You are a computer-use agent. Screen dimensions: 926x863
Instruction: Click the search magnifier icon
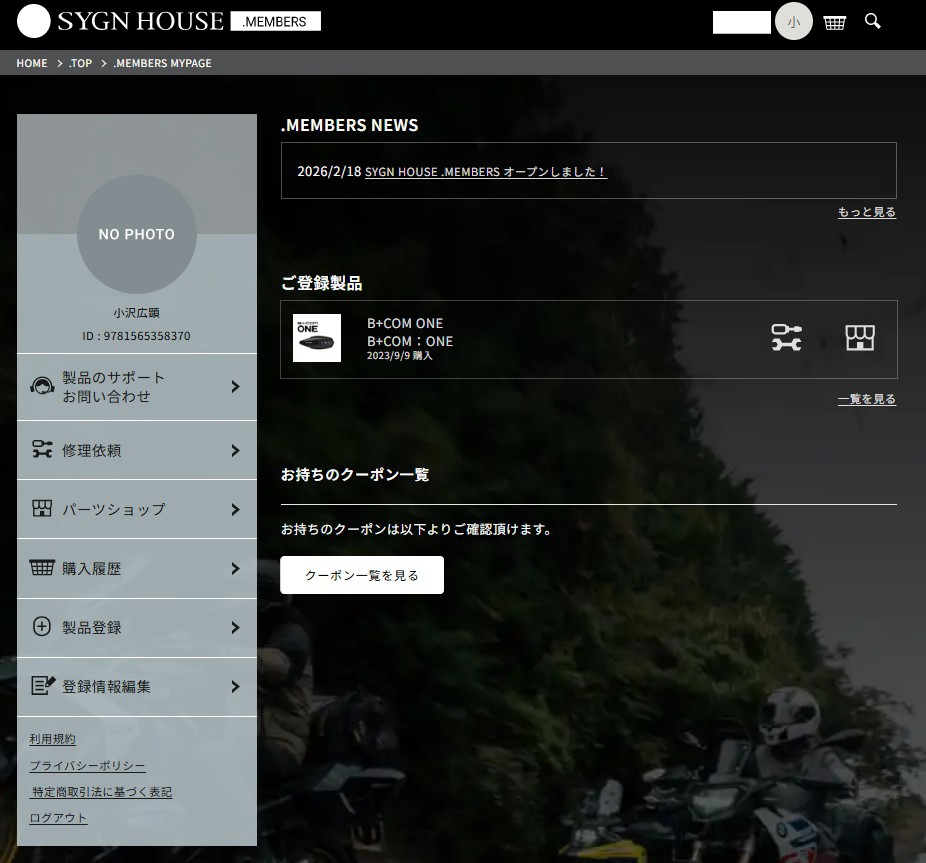(873, 21)
